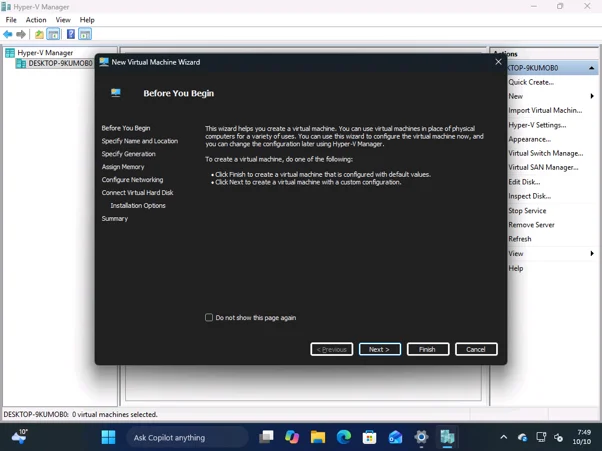Select 'Before You Begin' wizard step

click(126, 128)
